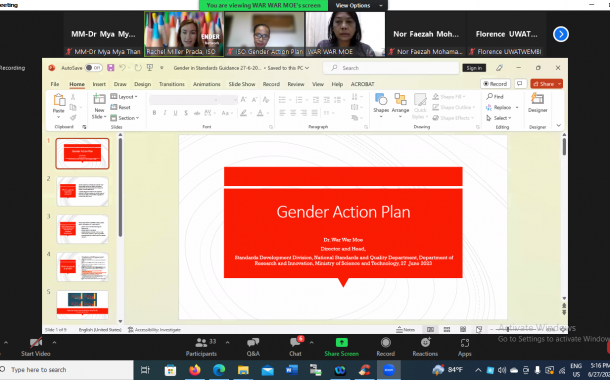The width and height of the screenshot is (610, 380).
Task: Open the View Options dropdown
Action: pyautogui.click(x=358, y=5)
